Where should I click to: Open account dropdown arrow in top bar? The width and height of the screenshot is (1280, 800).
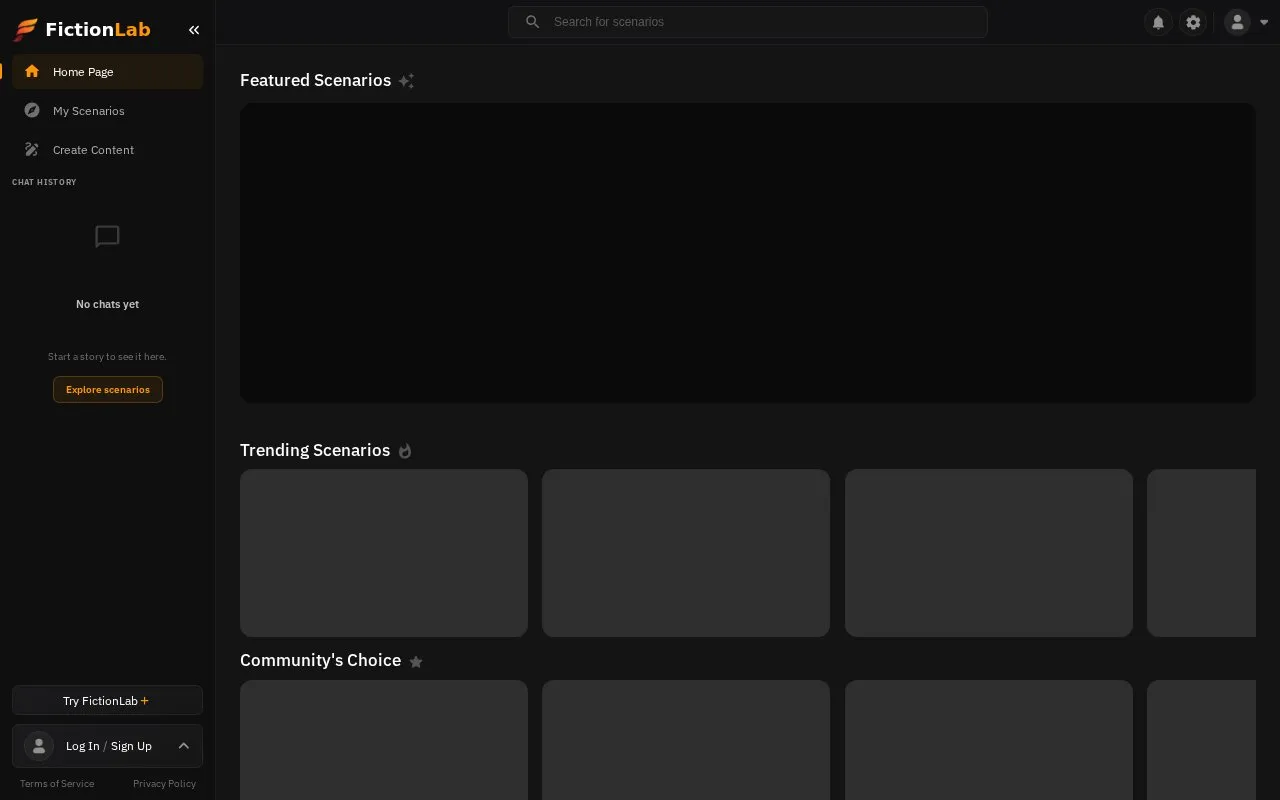coord(1264,22)
